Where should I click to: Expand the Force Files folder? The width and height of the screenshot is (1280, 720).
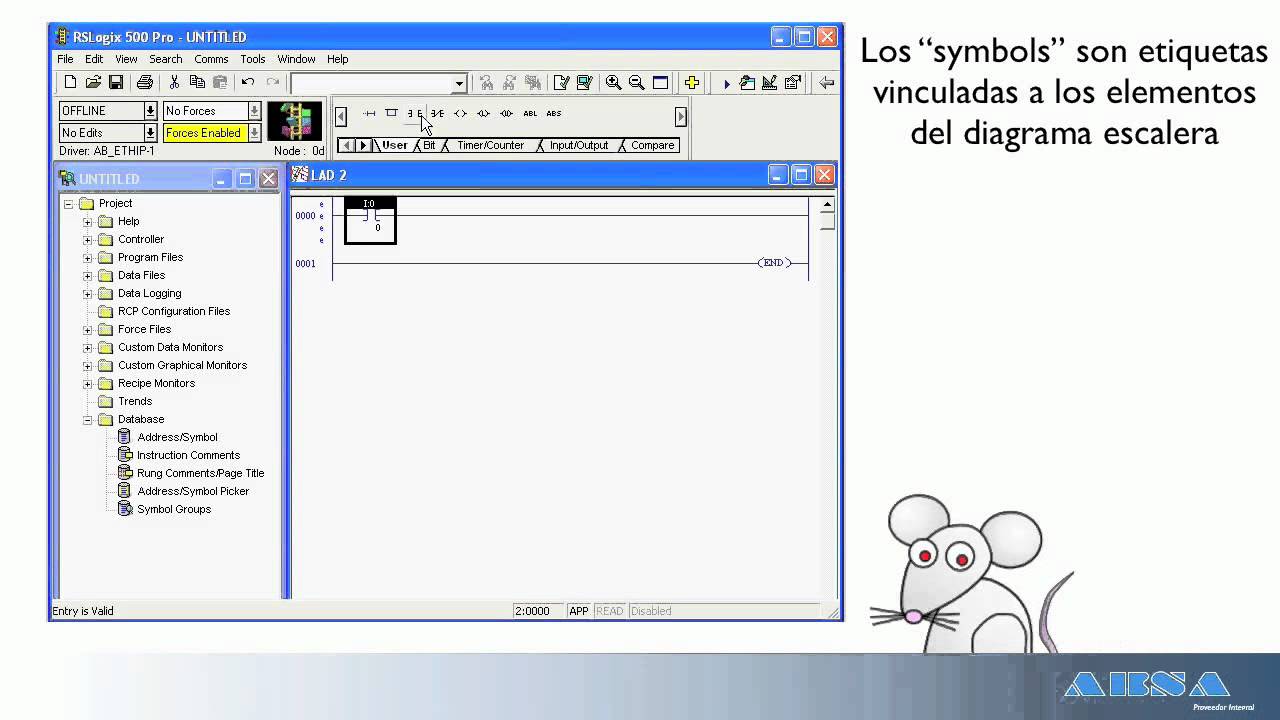pos(87,330)
